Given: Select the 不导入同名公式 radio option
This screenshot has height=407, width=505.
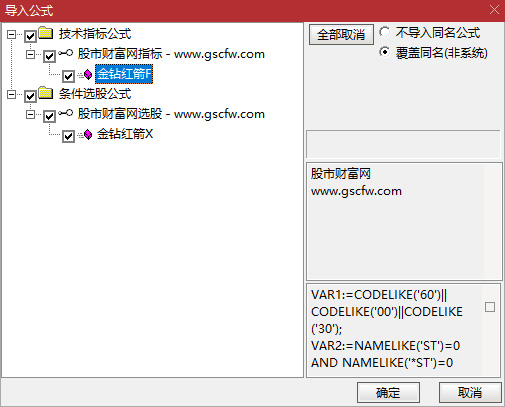Looking at the screenshot, I should tap(384, 32).
